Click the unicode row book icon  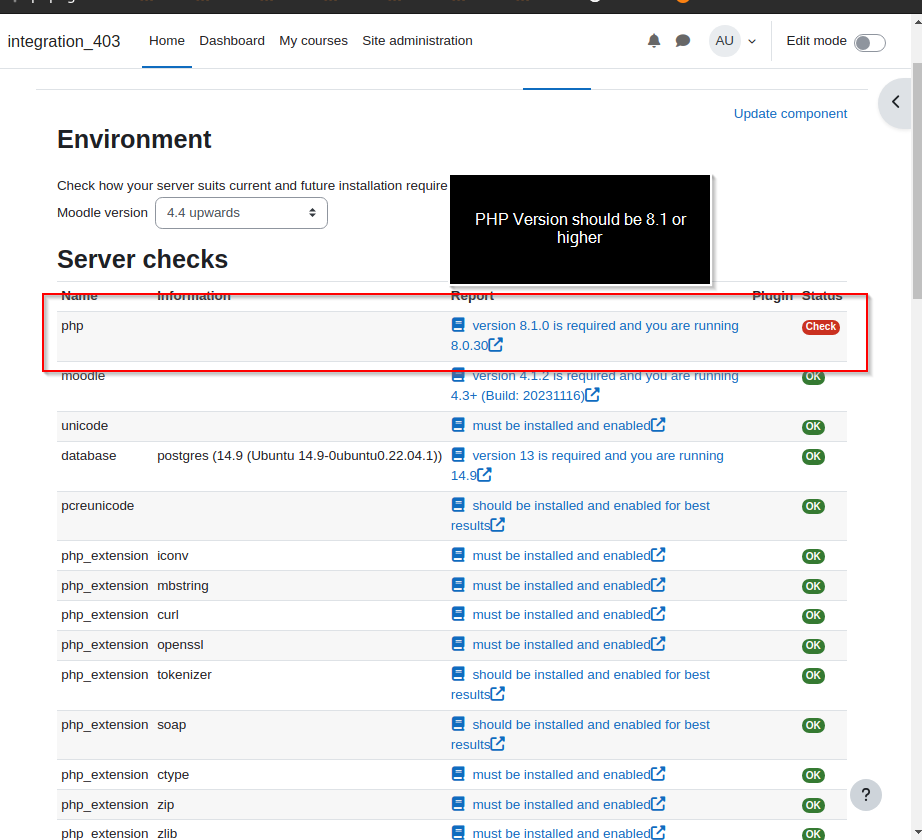coord(458,424)
